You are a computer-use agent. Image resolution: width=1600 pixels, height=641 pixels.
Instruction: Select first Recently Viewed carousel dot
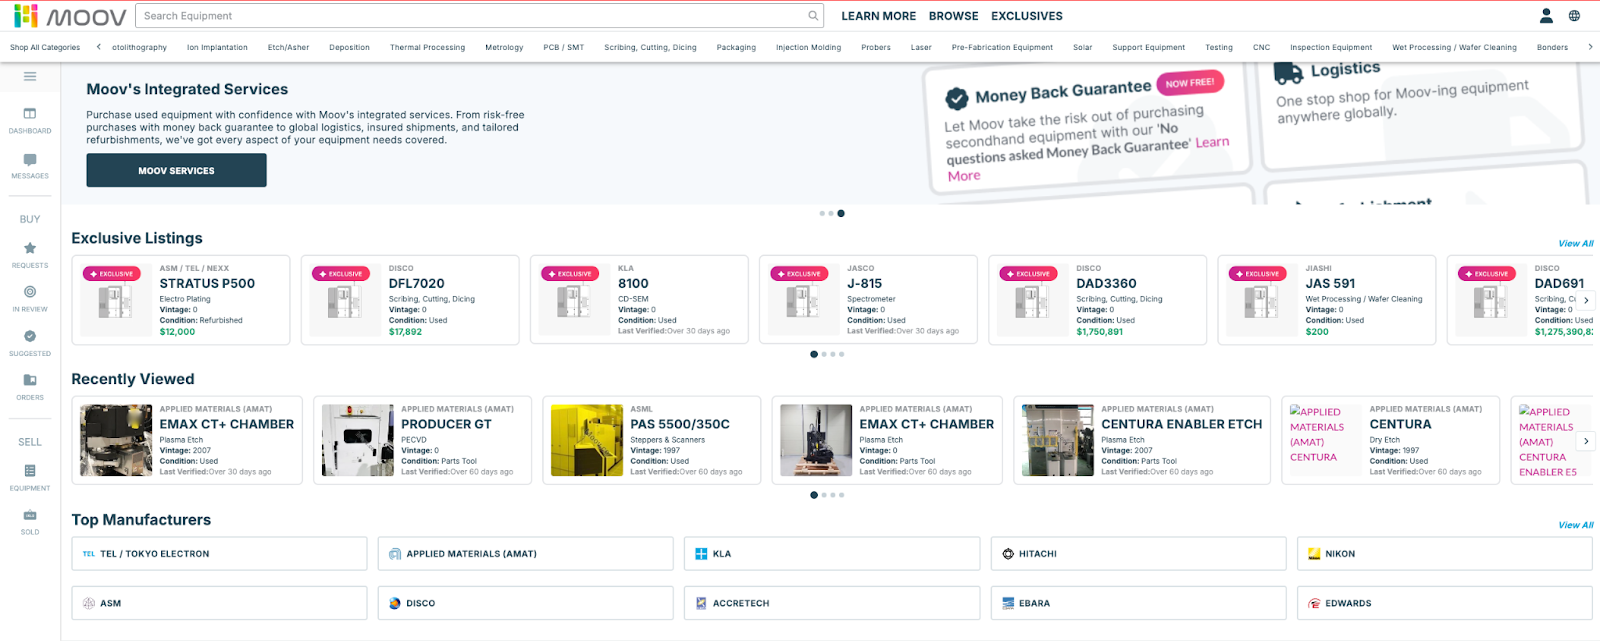tap(814, 495)
